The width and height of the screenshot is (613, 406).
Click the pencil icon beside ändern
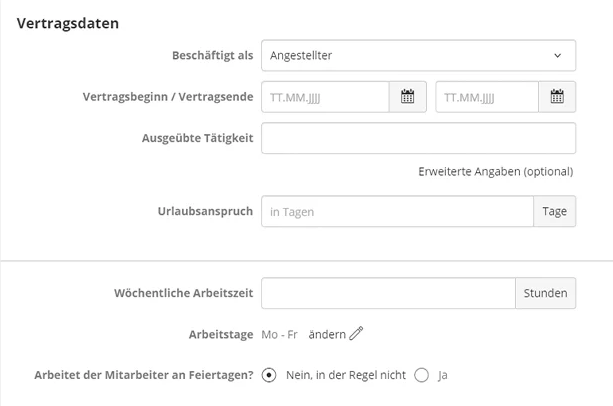coord(356,334)
